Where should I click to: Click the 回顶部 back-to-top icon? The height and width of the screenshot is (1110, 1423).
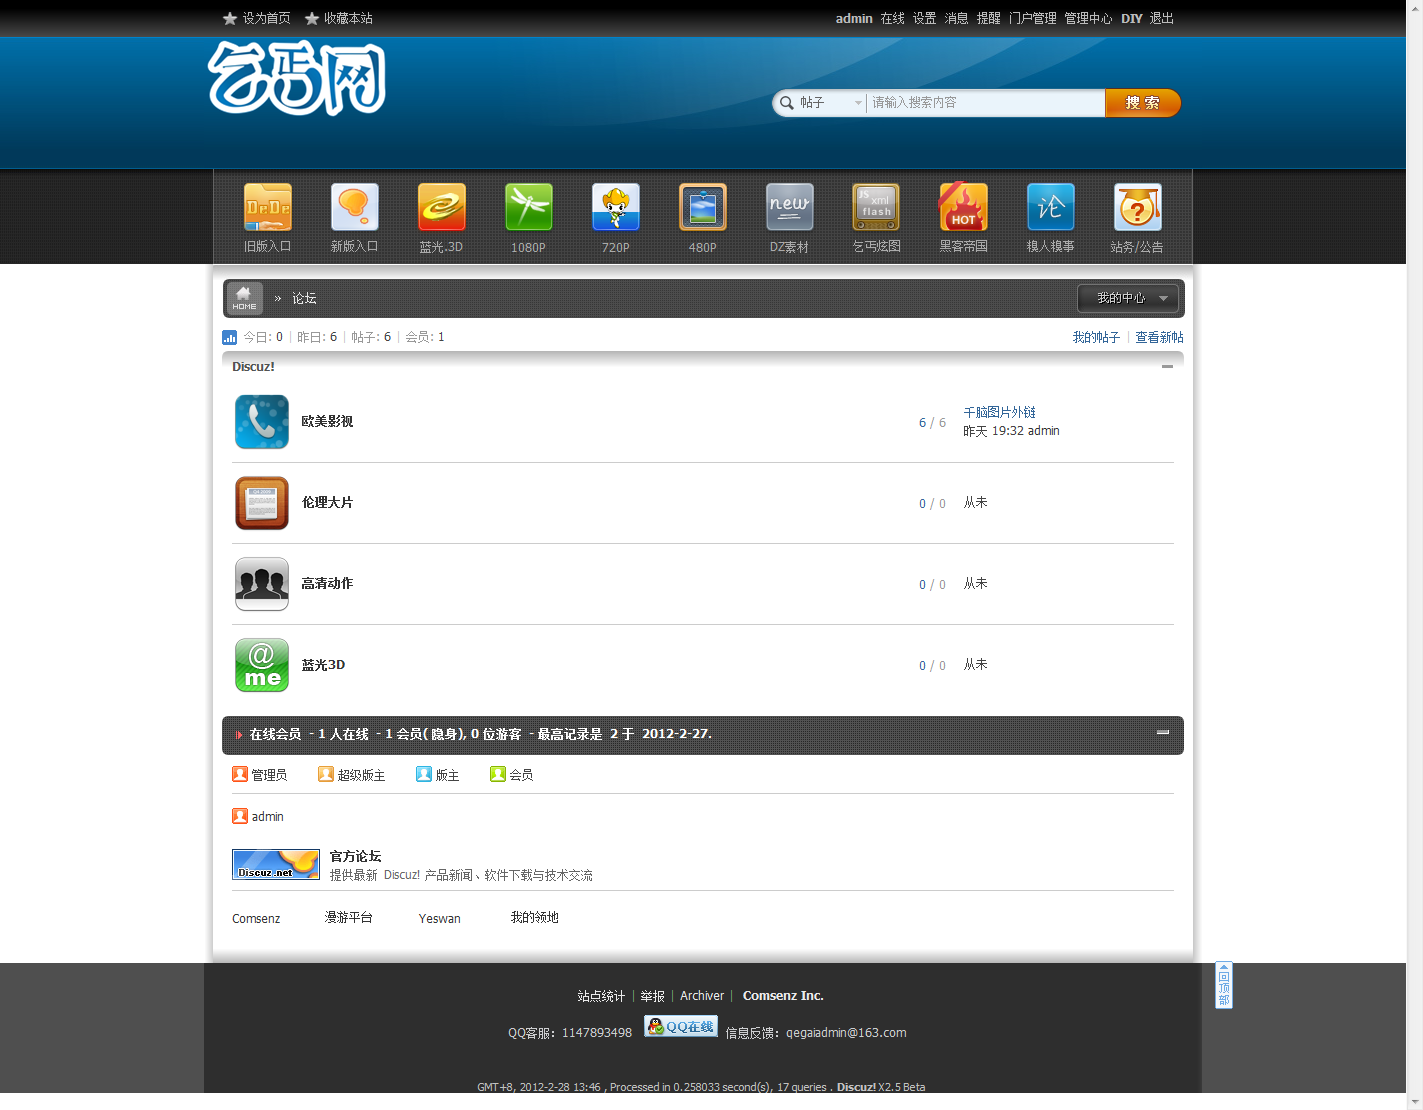pyautogui.click(x=1224, y=985)
